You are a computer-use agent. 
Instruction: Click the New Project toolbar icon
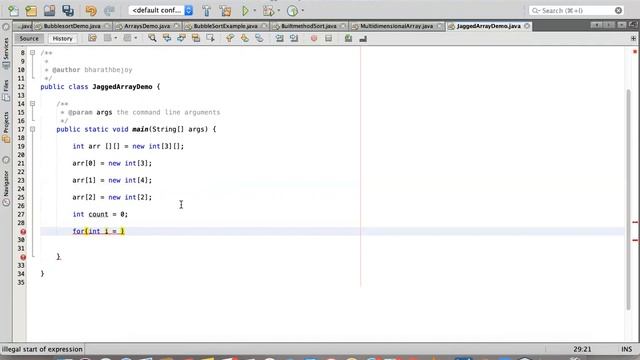point(31,10)
